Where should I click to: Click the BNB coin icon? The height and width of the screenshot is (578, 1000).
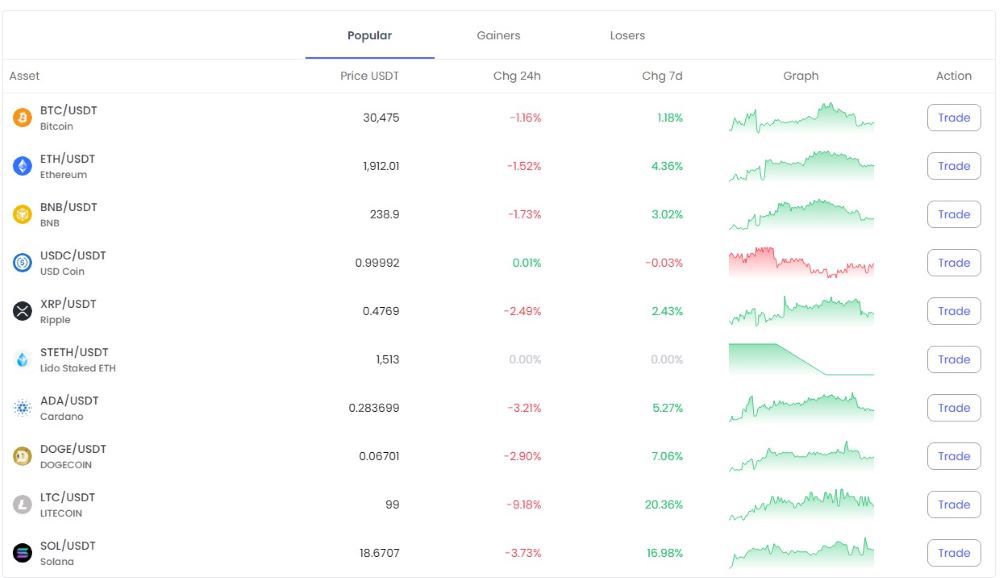pyautogui.click(x=22, y=214)
